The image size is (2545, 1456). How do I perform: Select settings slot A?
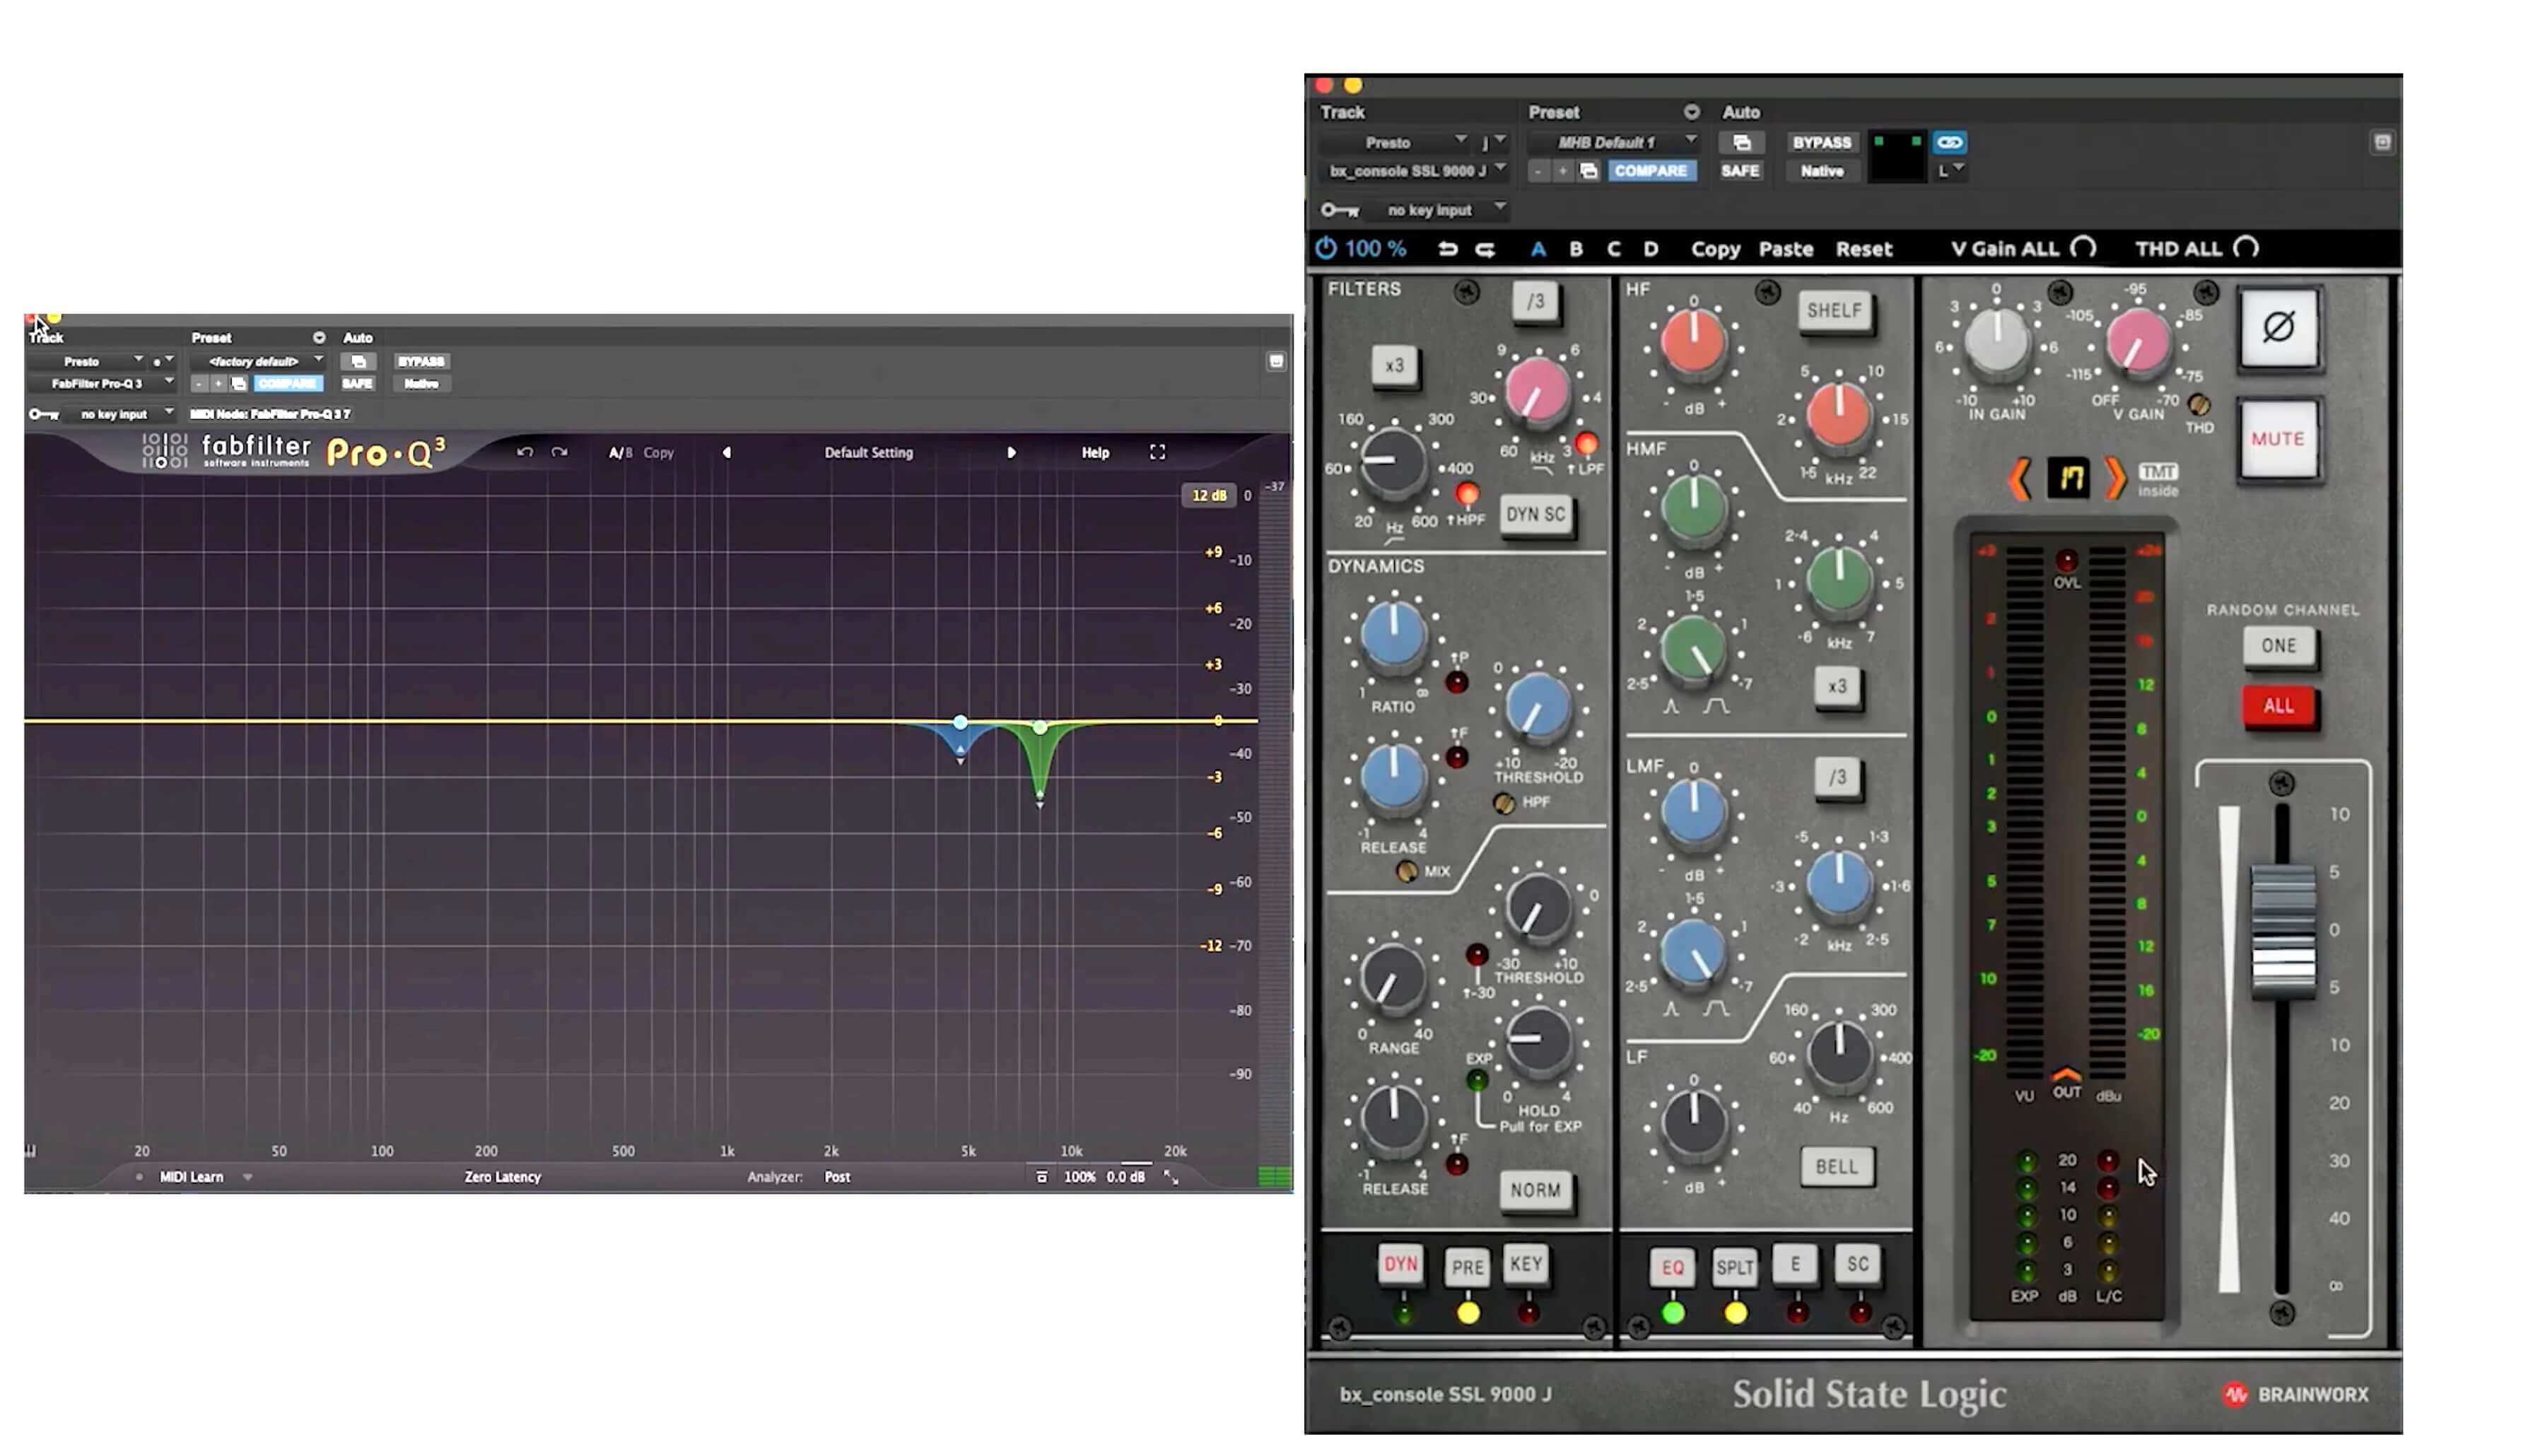click(1538, 249)
